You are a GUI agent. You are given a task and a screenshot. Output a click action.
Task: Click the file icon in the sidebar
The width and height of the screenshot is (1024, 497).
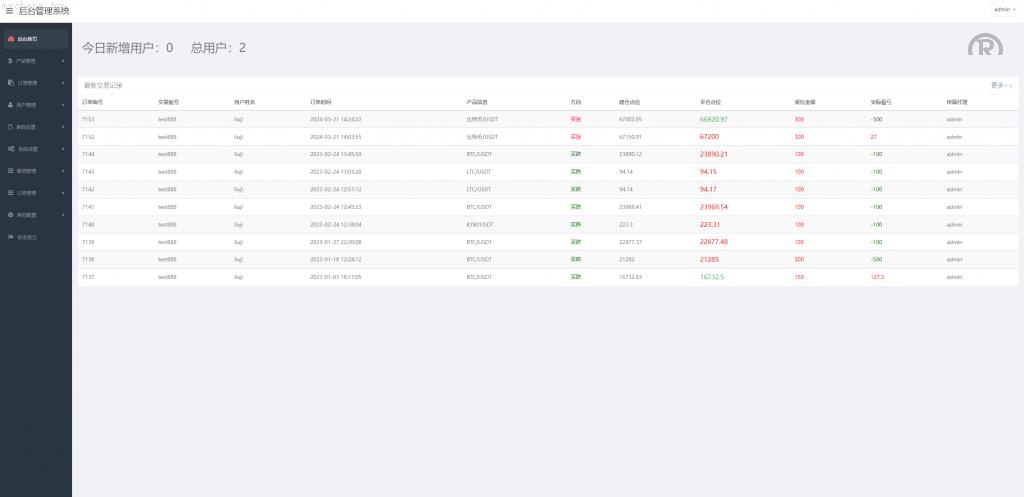[10, 127]
